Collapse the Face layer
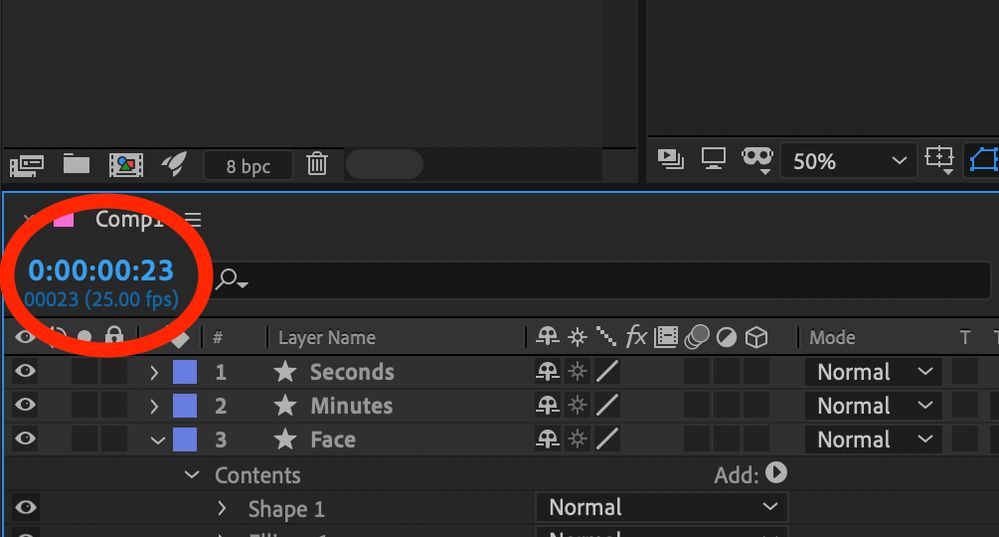The image size is (999, 537). 156,440
